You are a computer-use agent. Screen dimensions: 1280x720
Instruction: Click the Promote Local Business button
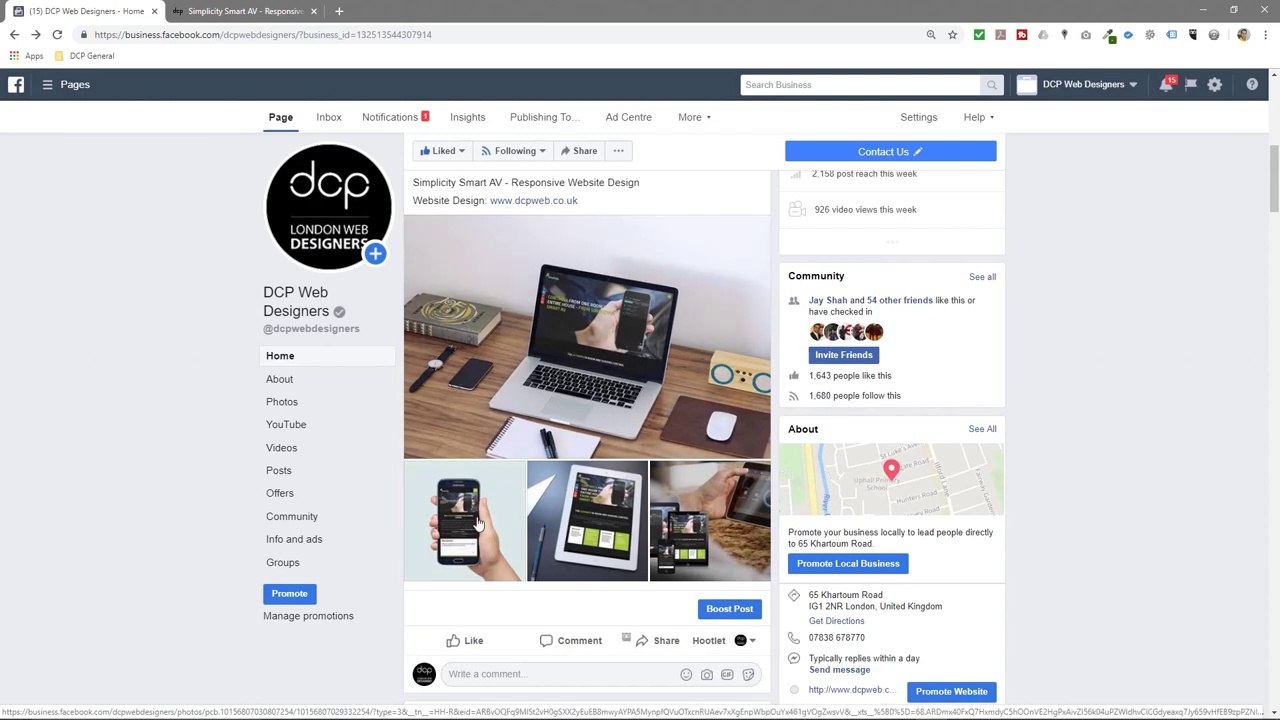848,564
